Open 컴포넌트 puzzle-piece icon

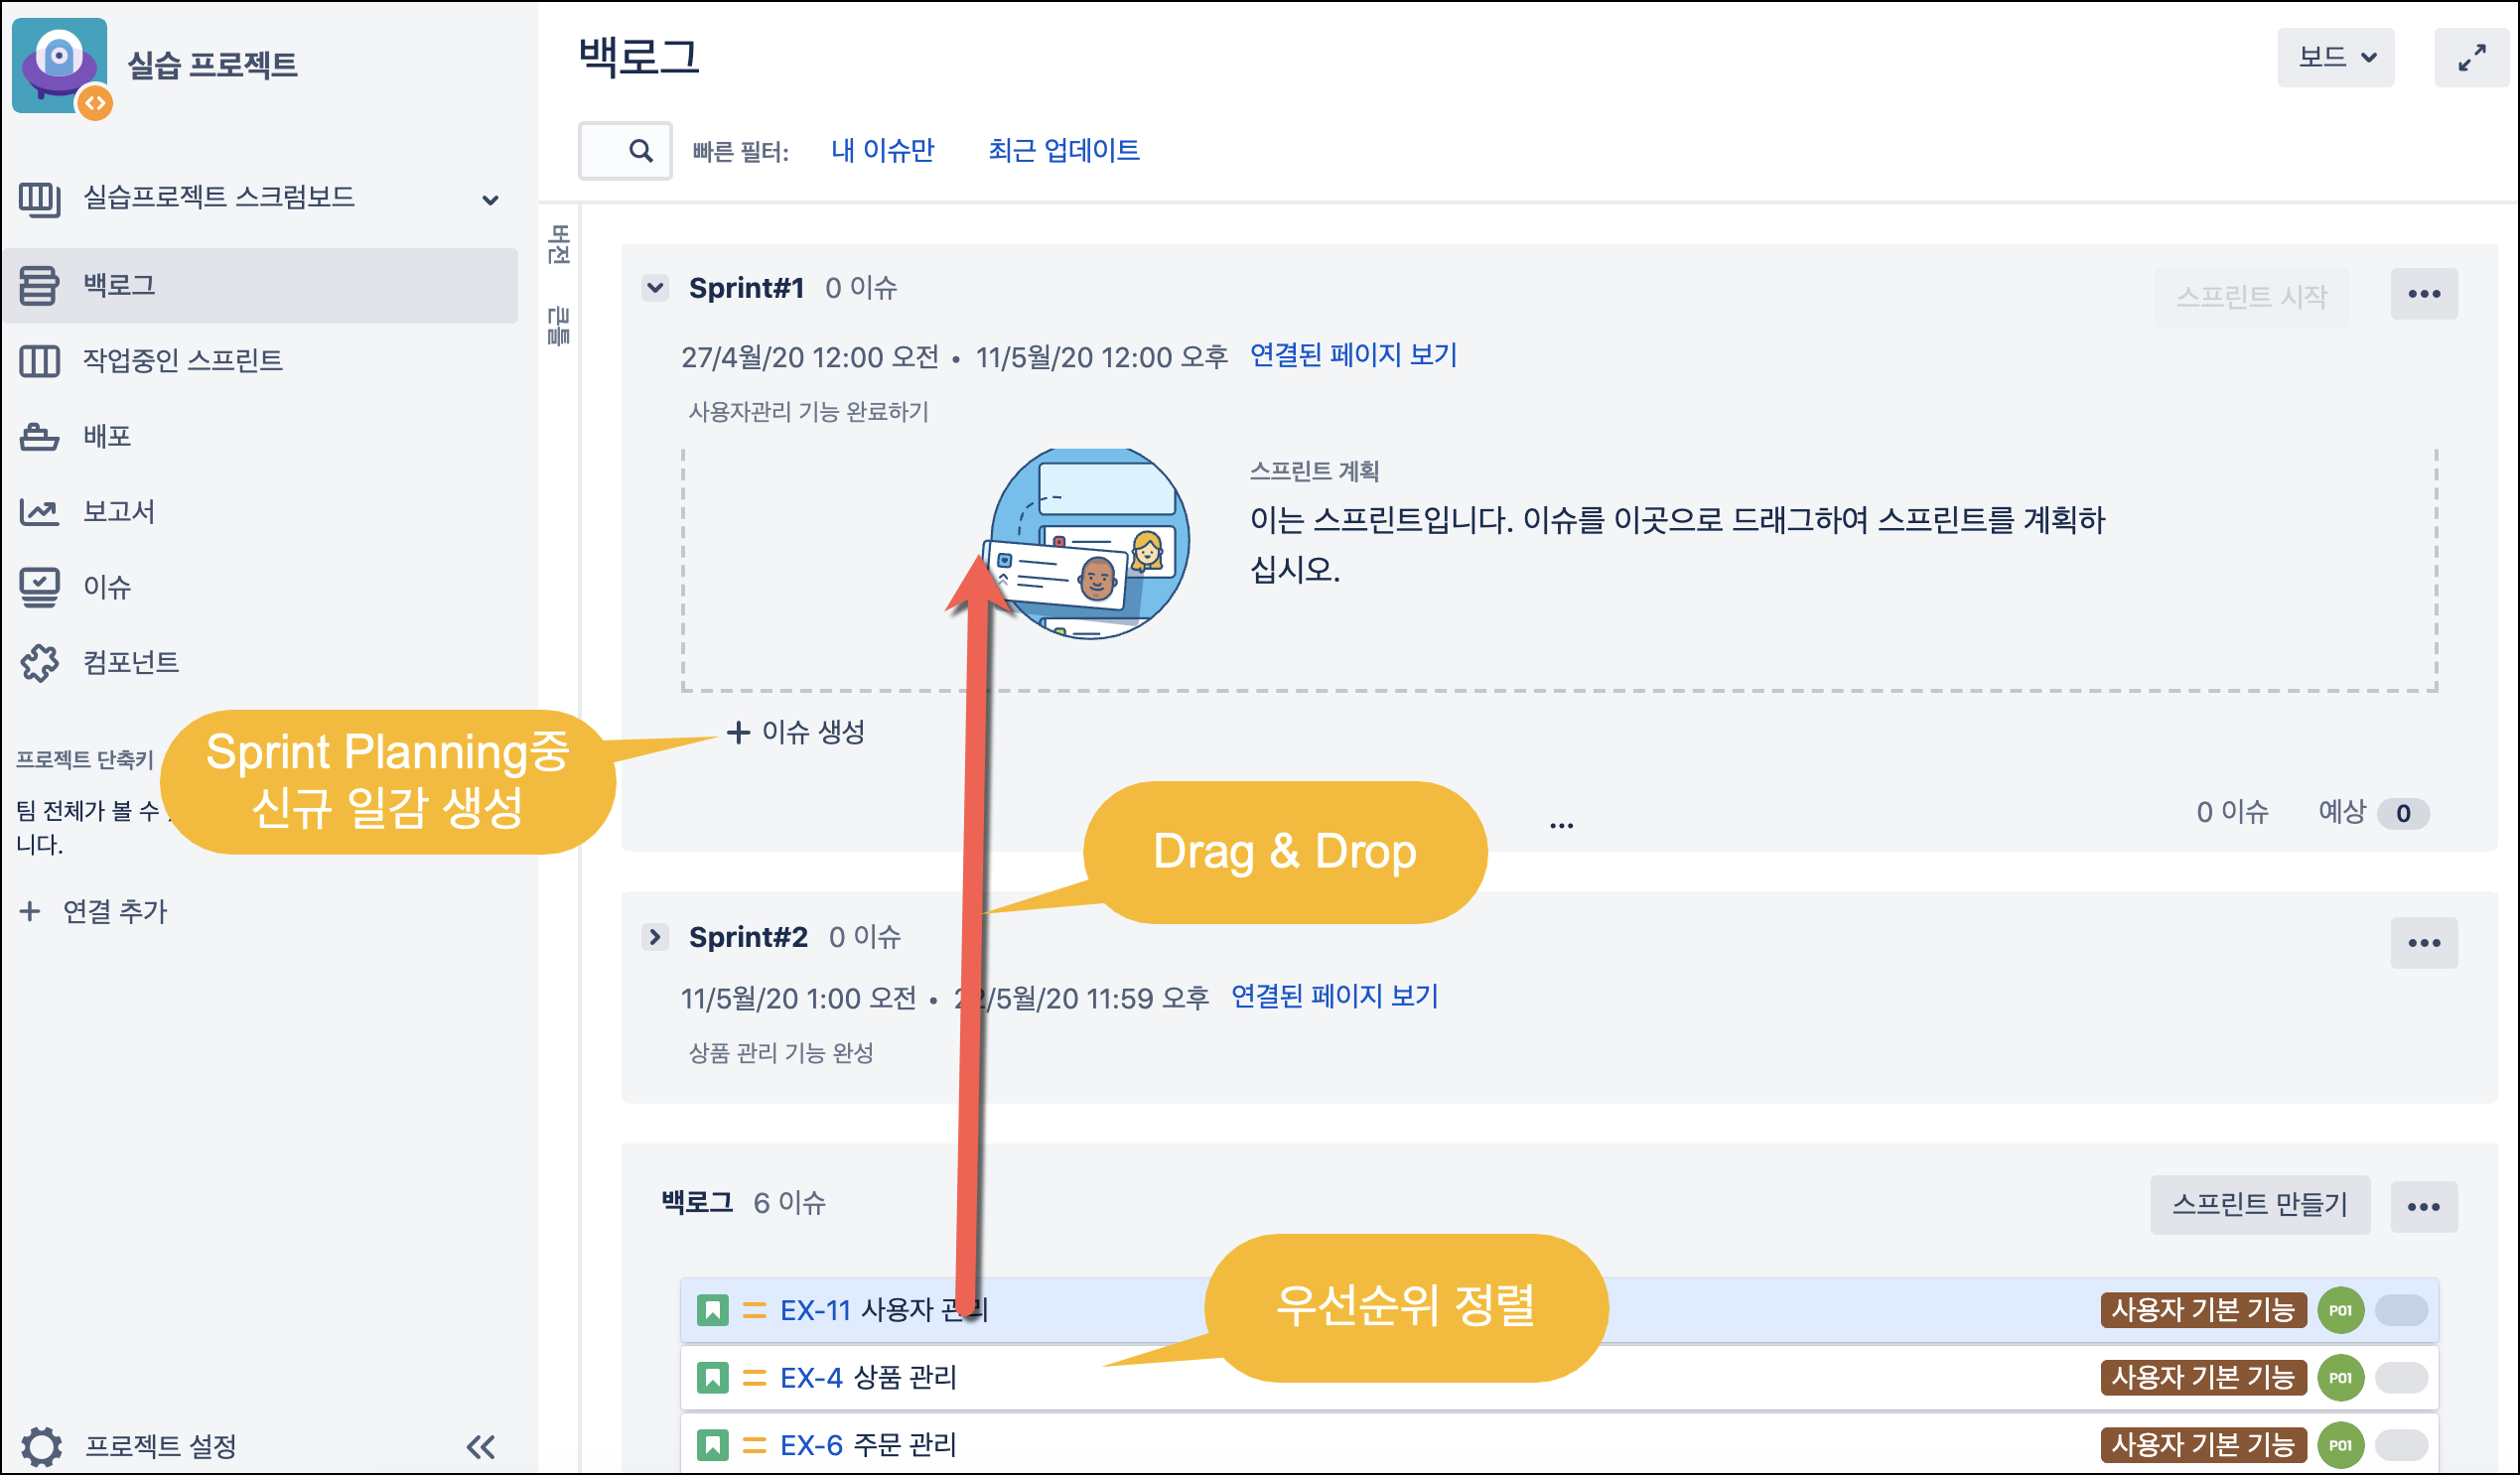point(40,662)
